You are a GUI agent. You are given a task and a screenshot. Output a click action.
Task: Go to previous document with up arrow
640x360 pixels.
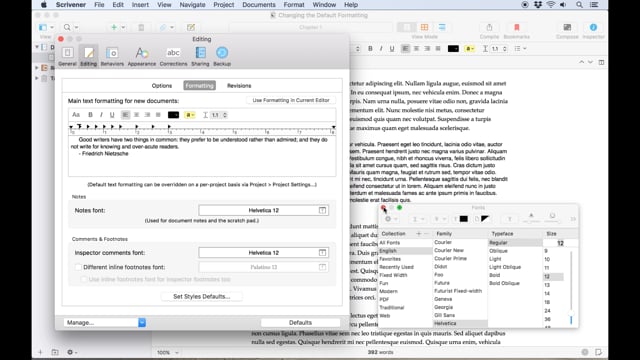(x=581, y=62)
